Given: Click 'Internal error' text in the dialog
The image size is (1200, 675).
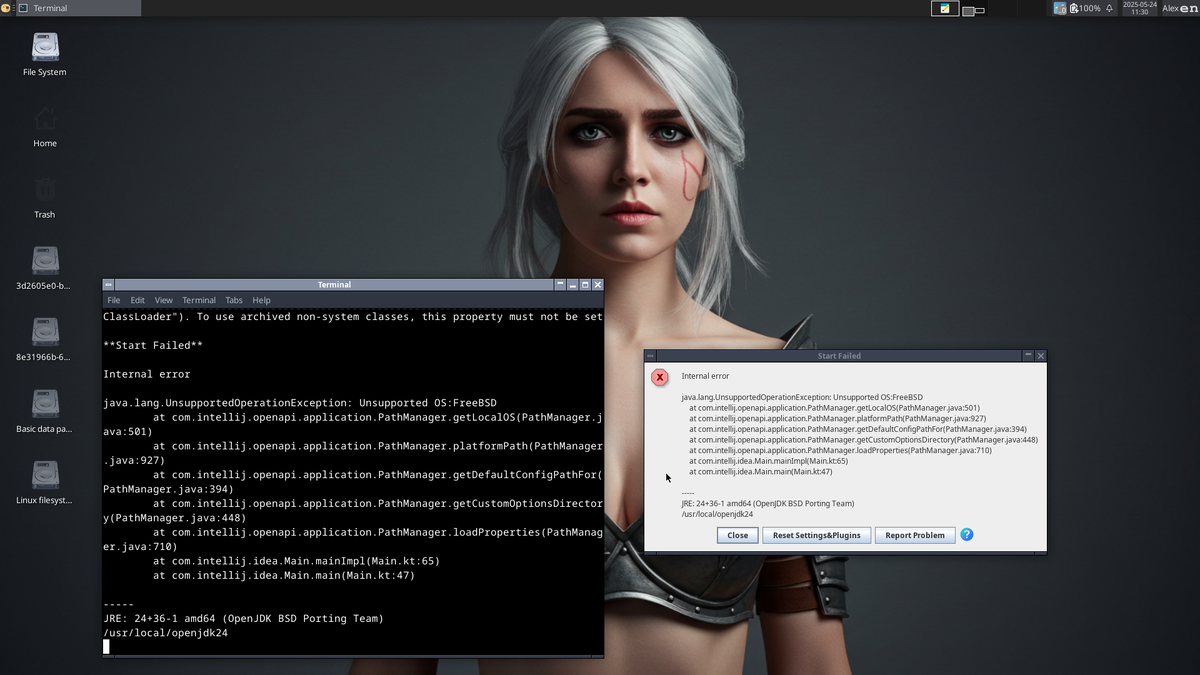Looking at the screenshot, I should coord(705,376).
